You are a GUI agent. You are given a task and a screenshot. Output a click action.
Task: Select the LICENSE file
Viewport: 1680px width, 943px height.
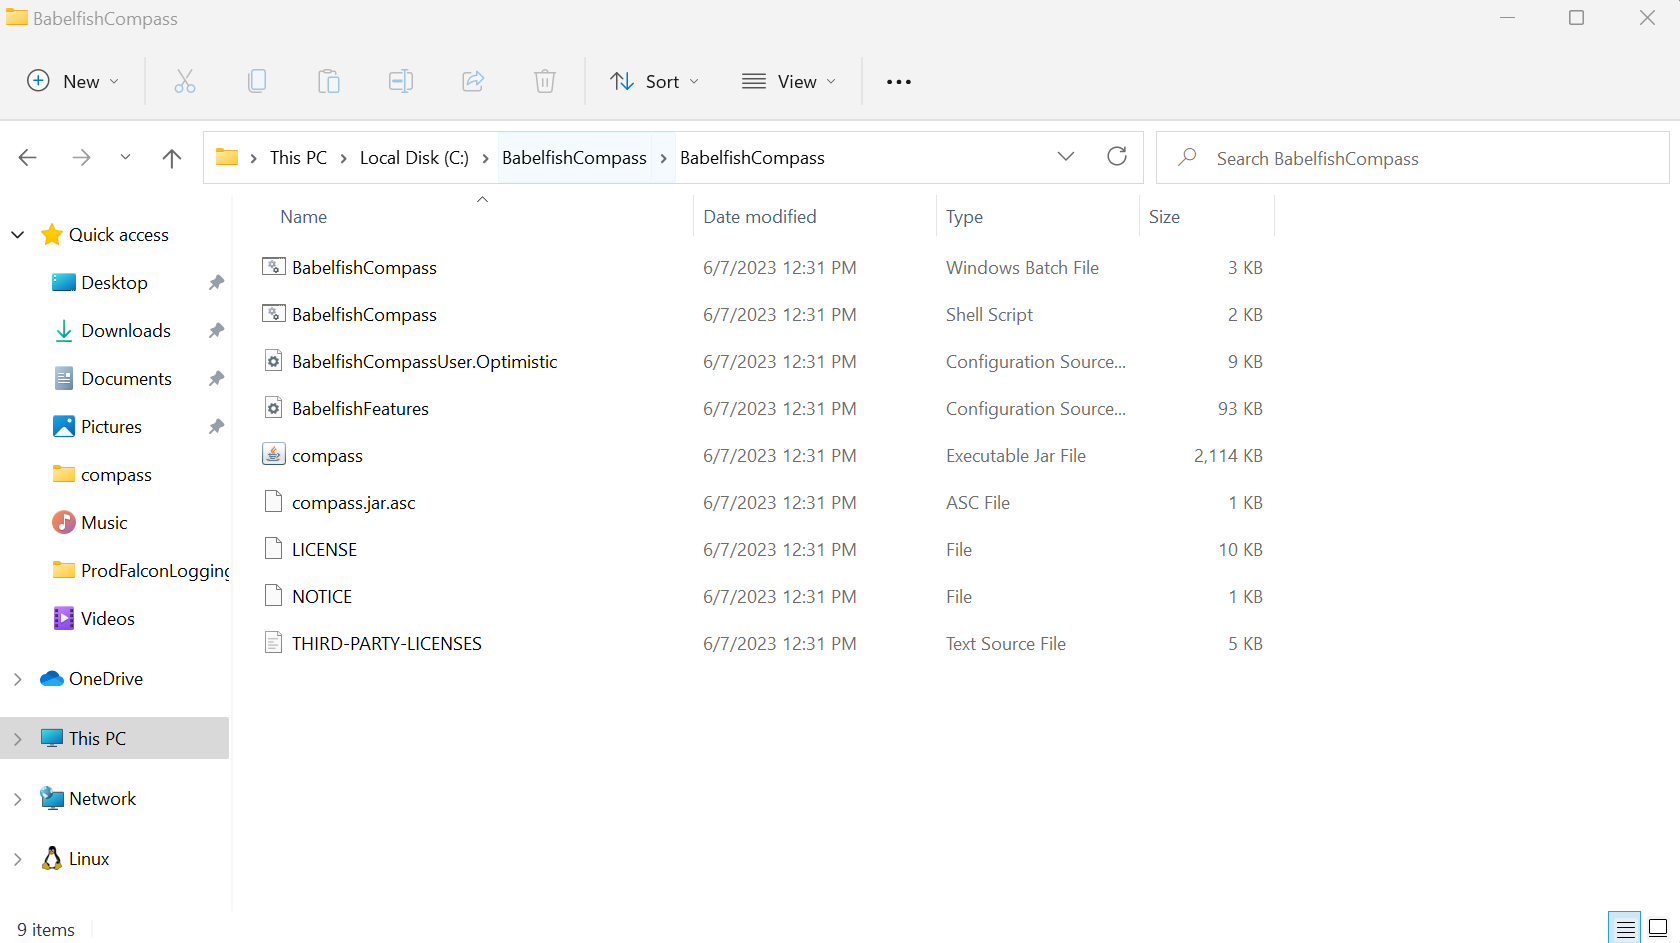pyautogui.click(x=324, y=549)
